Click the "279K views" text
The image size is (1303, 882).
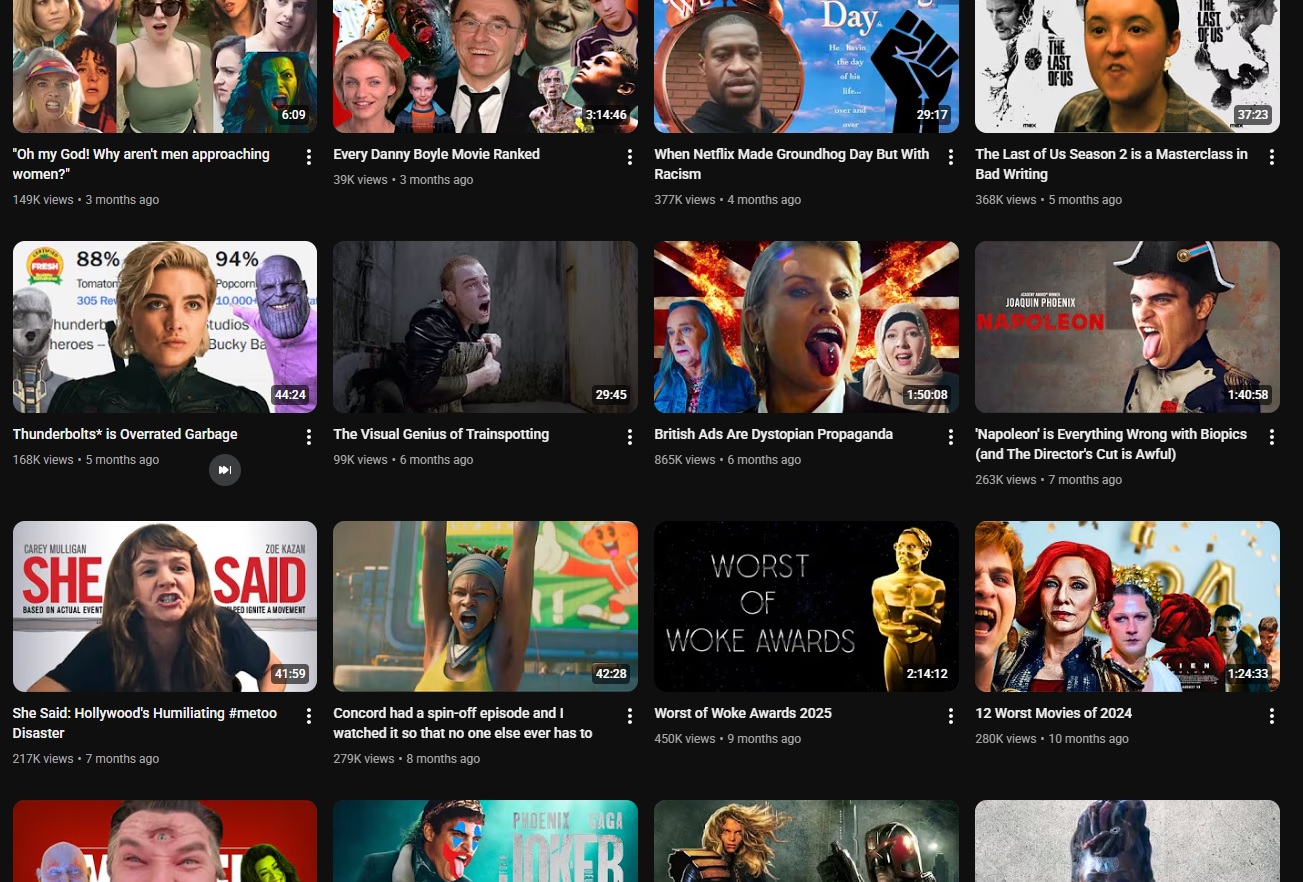coord(364,759)
